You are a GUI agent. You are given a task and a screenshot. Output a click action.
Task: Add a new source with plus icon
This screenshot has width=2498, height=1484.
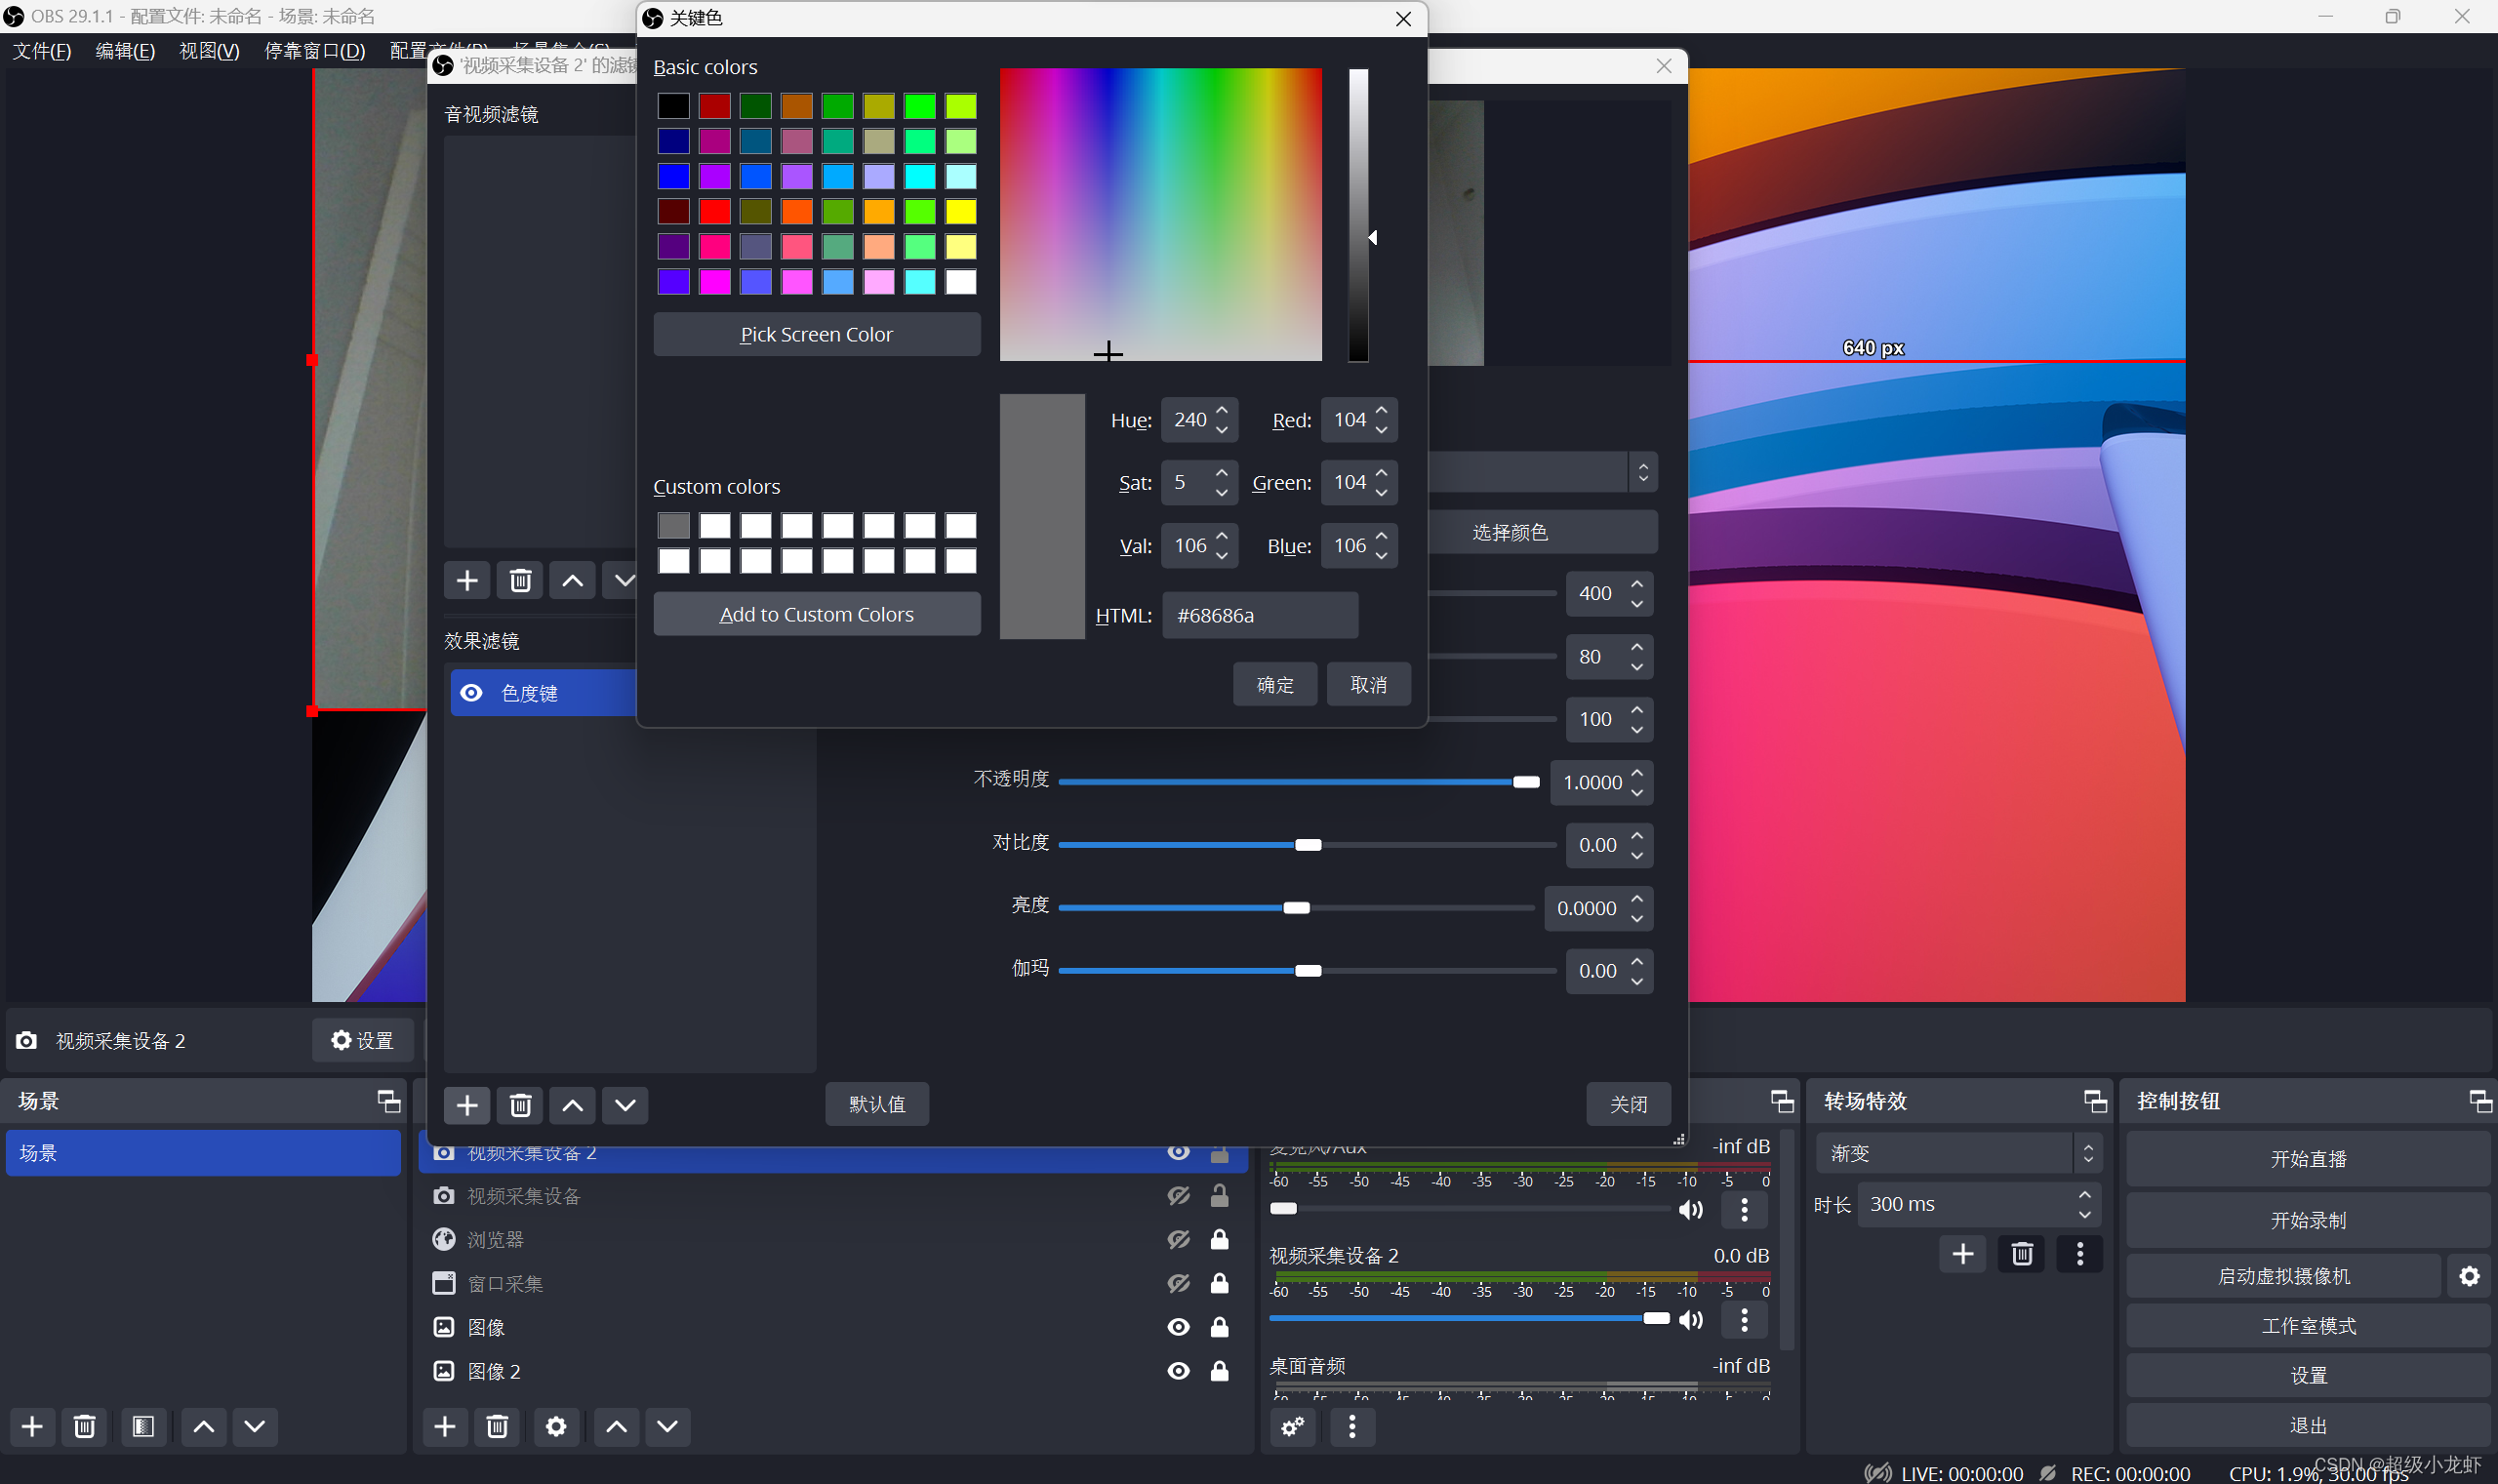tap(445, 1426)
